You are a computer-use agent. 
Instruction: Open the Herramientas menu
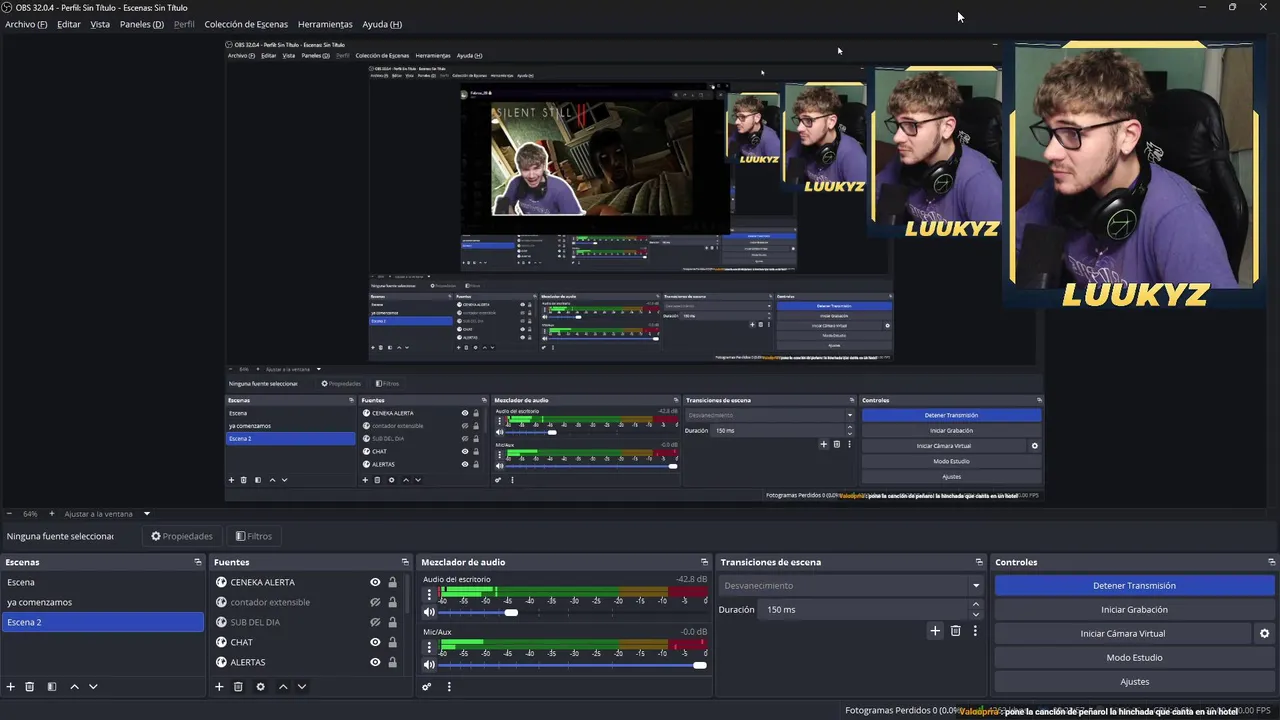pos(325,24)
